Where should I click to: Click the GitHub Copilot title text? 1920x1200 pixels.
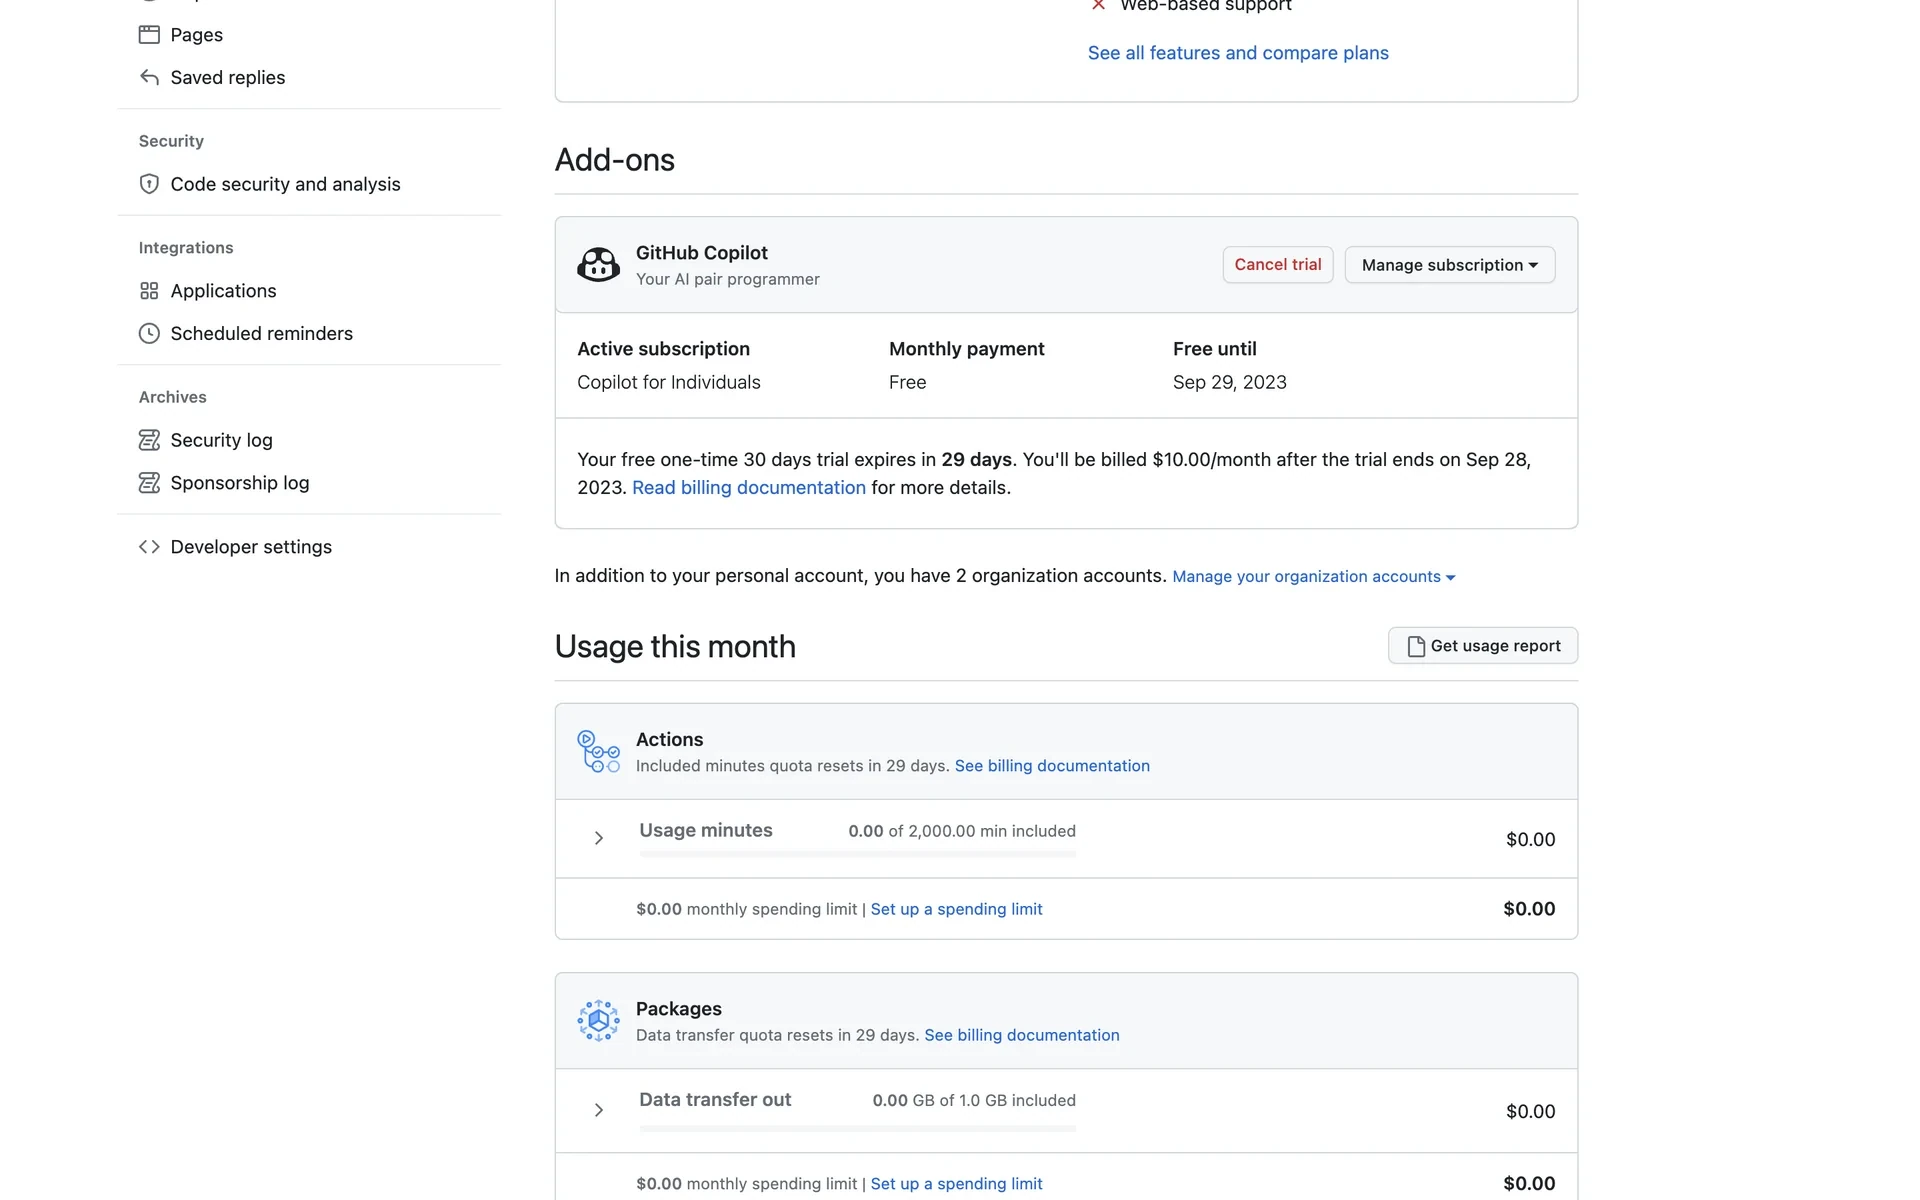(701, 253)
